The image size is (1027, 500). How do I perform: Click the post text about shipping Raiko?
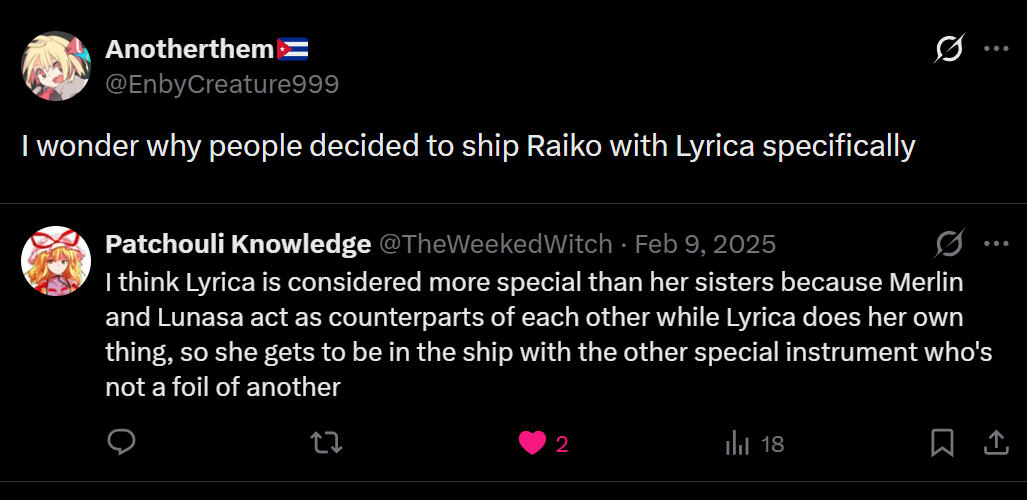(x=468, y=147)
